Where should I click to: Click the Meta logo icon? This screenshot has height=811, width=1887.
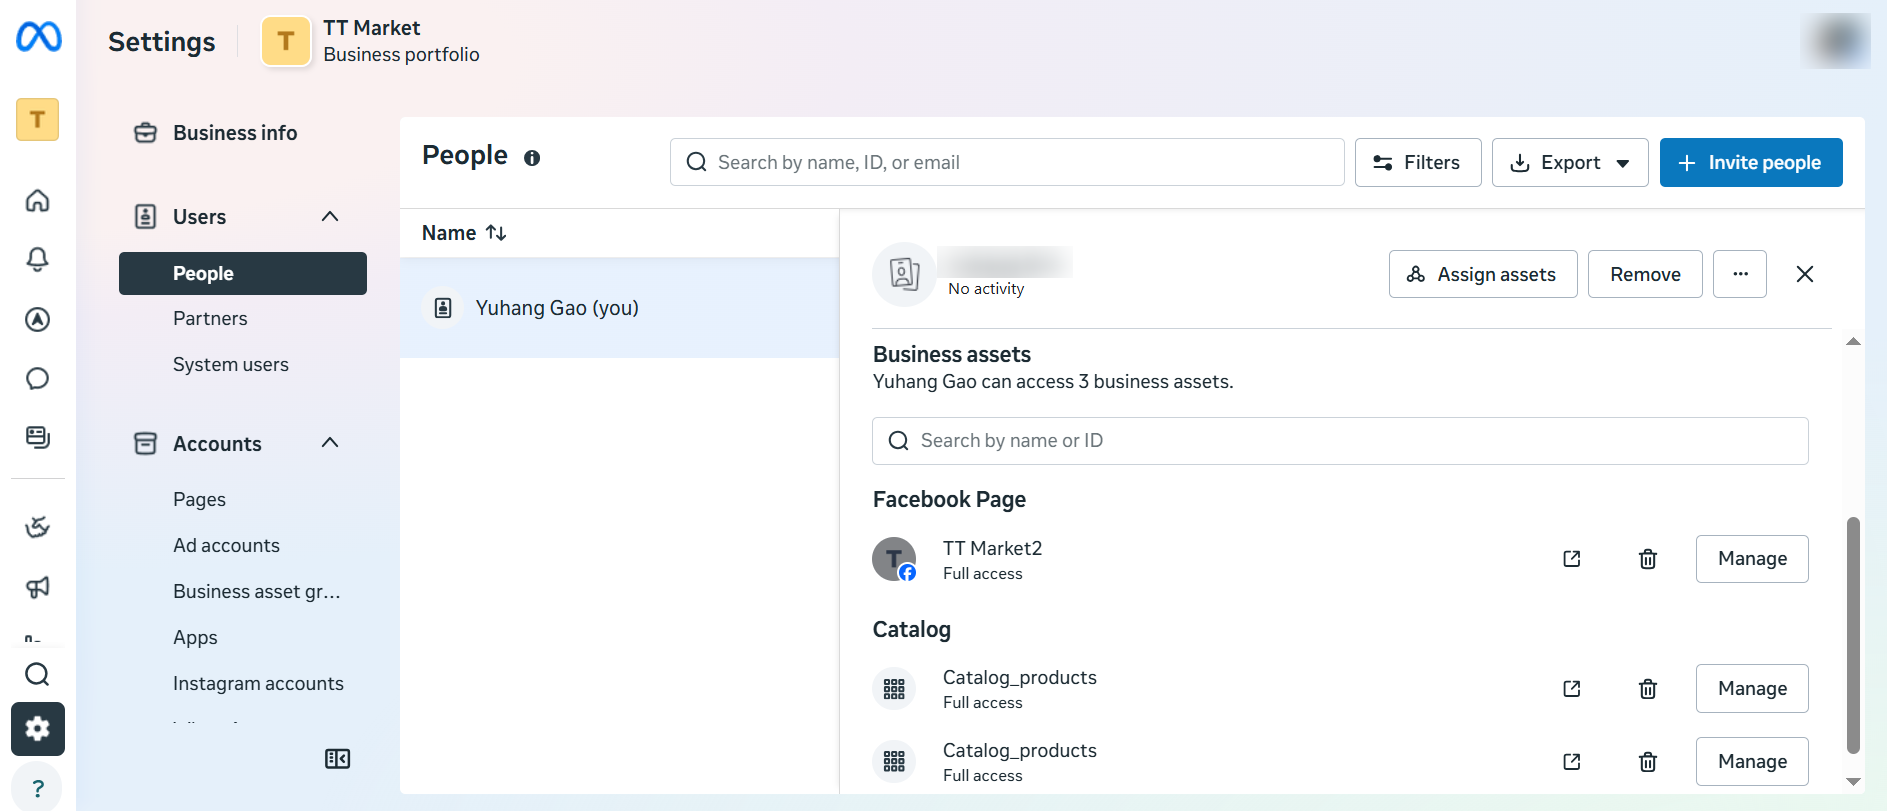point(39,38)
